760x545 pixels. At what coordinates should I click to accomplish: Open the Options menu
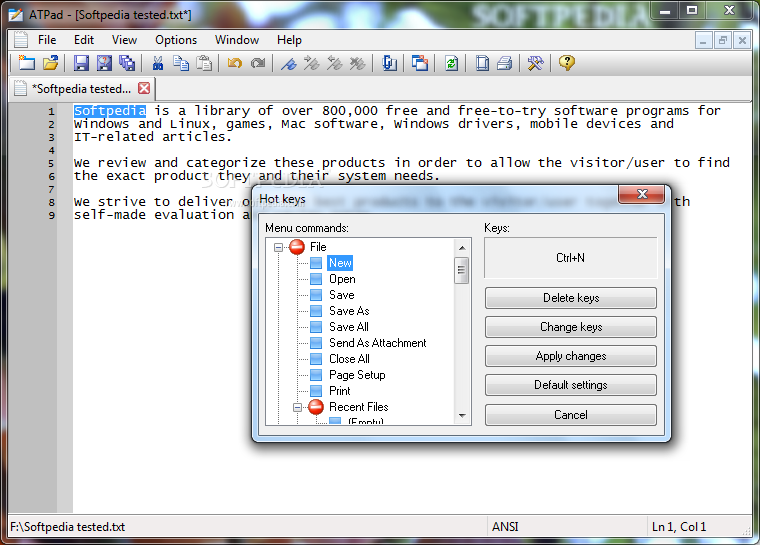click(x=176, y=40)
